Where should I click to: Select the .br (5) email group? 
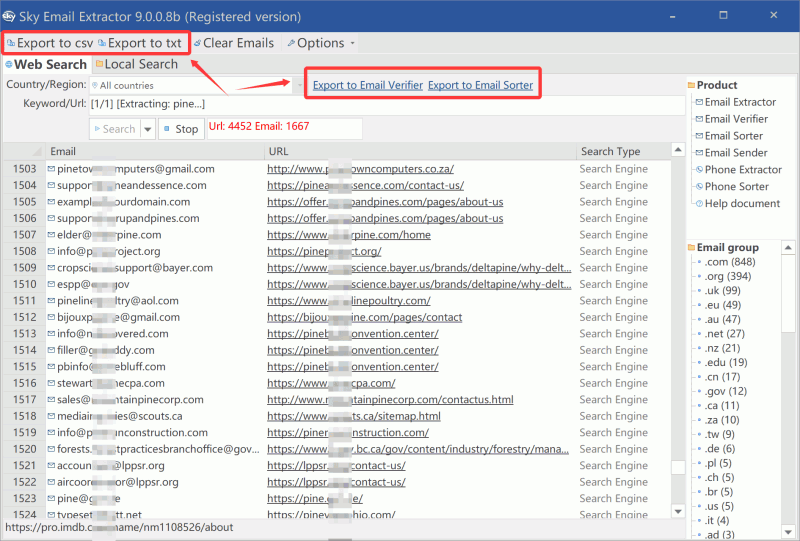pos(718,492)
